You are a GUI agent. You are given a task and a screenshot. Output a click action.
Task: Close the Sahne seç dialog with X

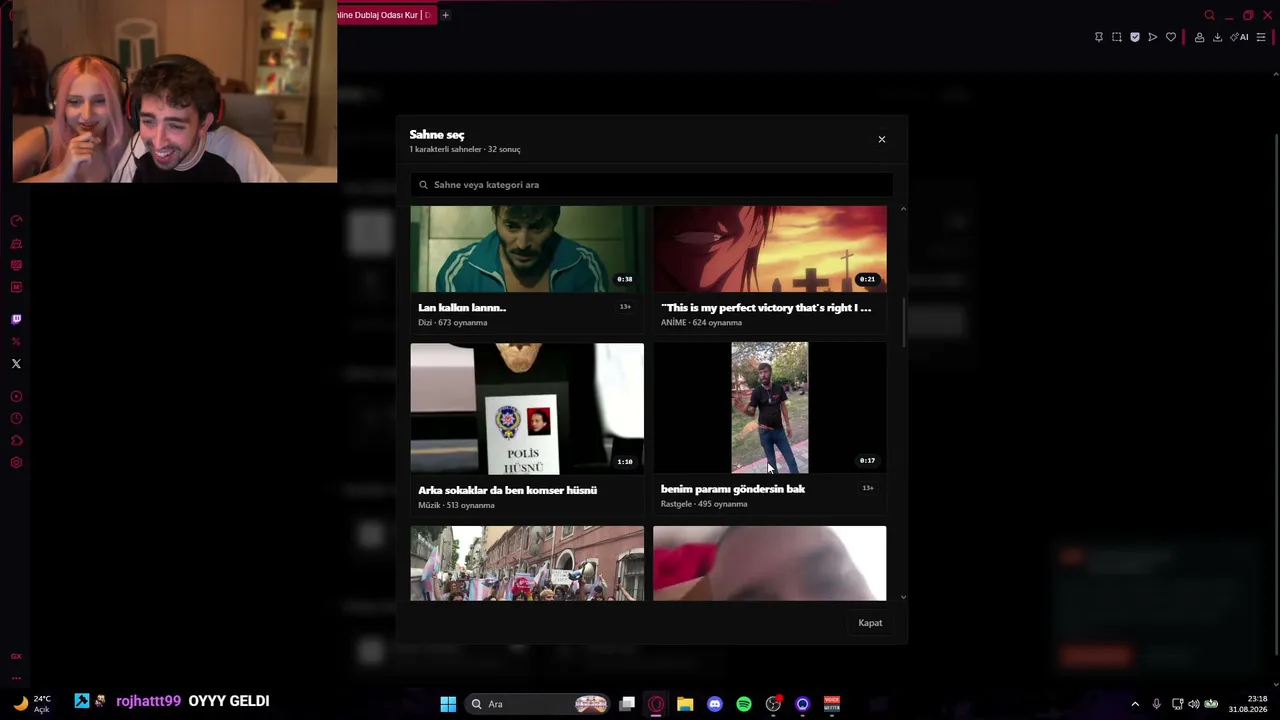pyautogui.click(x=882, y=139)
